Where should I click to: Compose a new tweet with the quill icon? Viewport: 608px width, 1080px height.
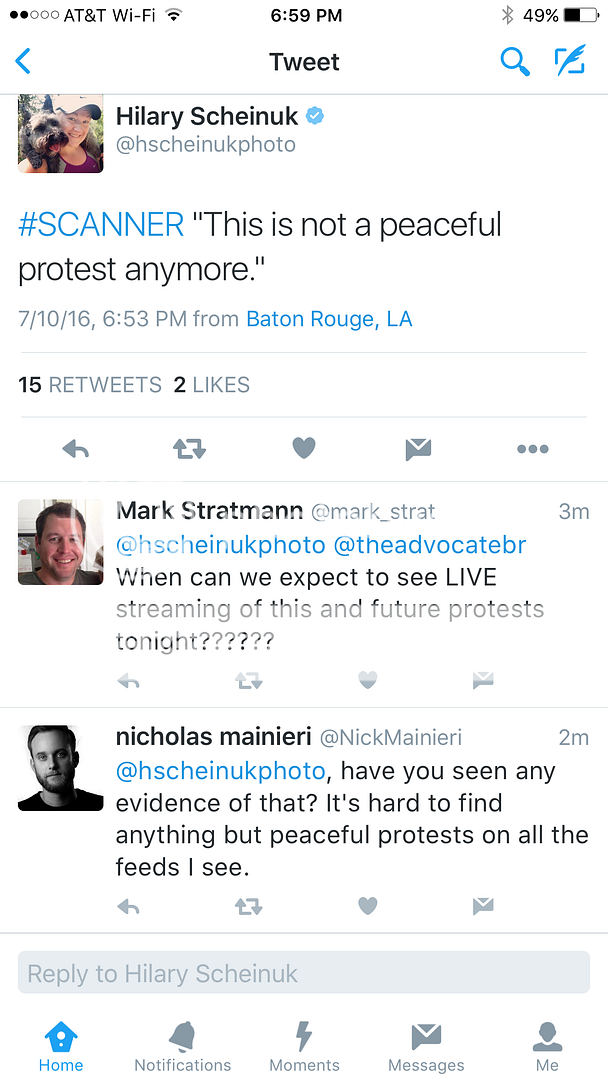570,62
